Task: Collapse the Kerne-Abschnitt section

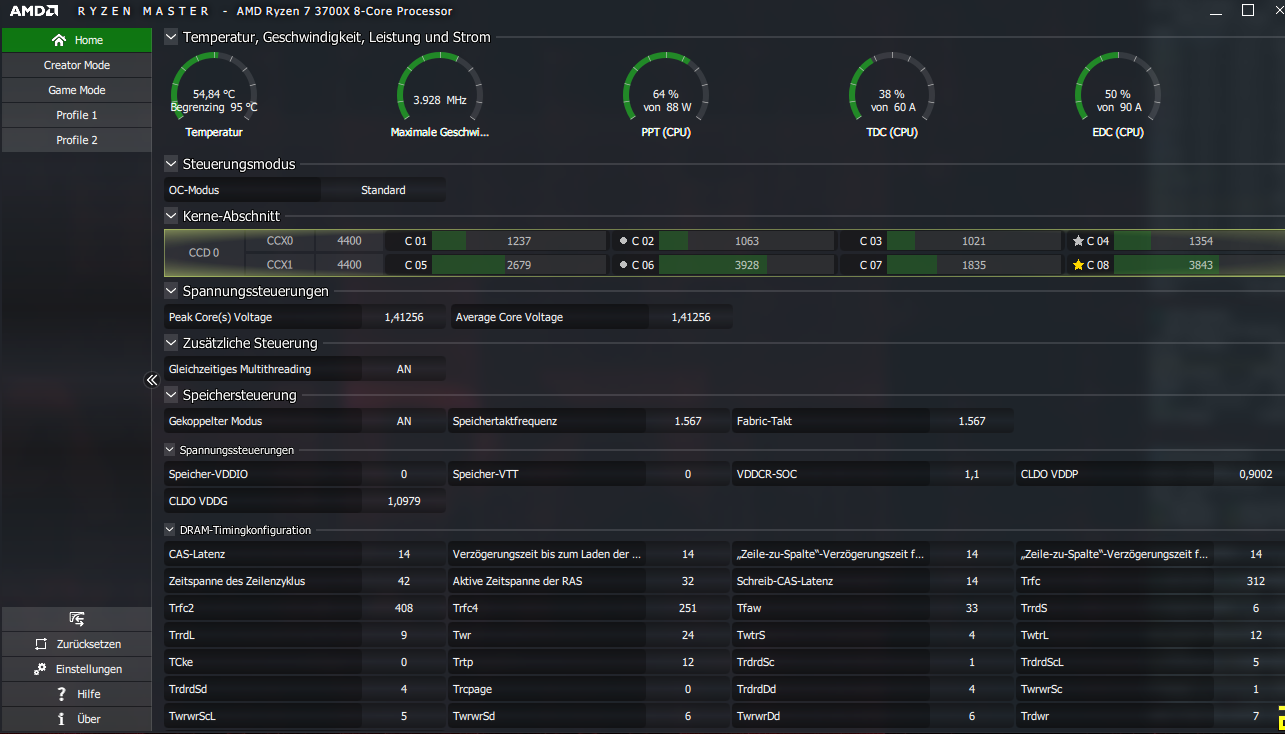Action: tap(171, 216)
